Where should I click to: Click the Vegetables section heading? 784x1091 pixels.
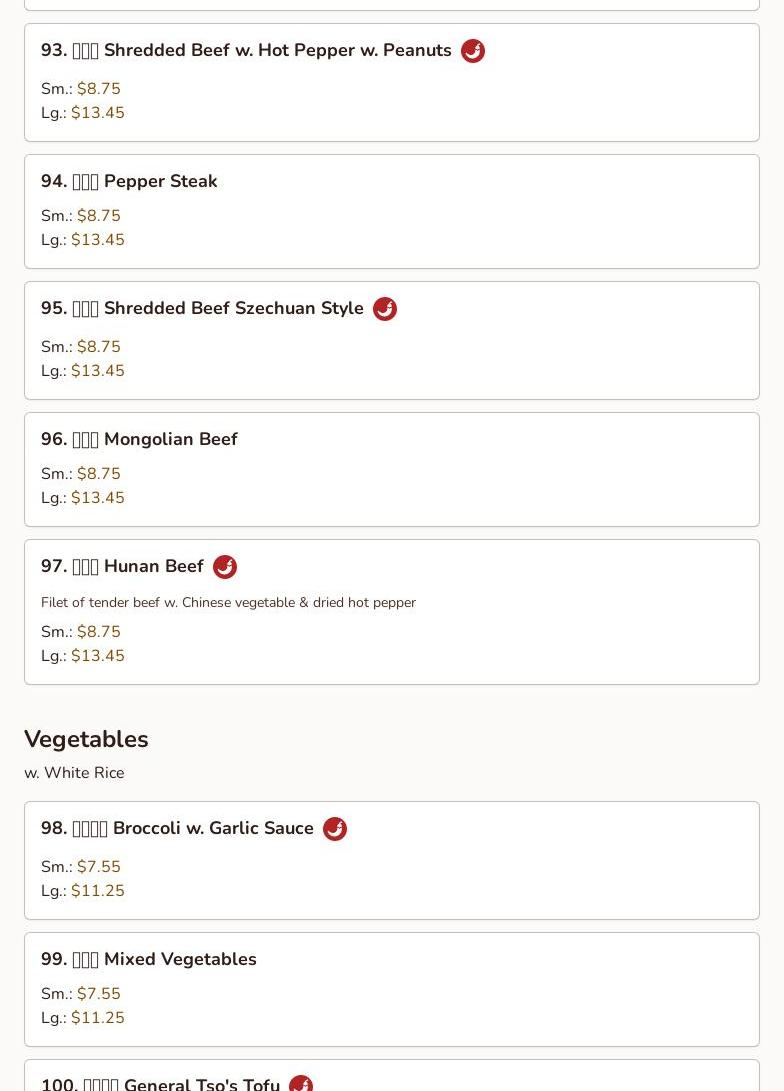click(x=86, y=739)
